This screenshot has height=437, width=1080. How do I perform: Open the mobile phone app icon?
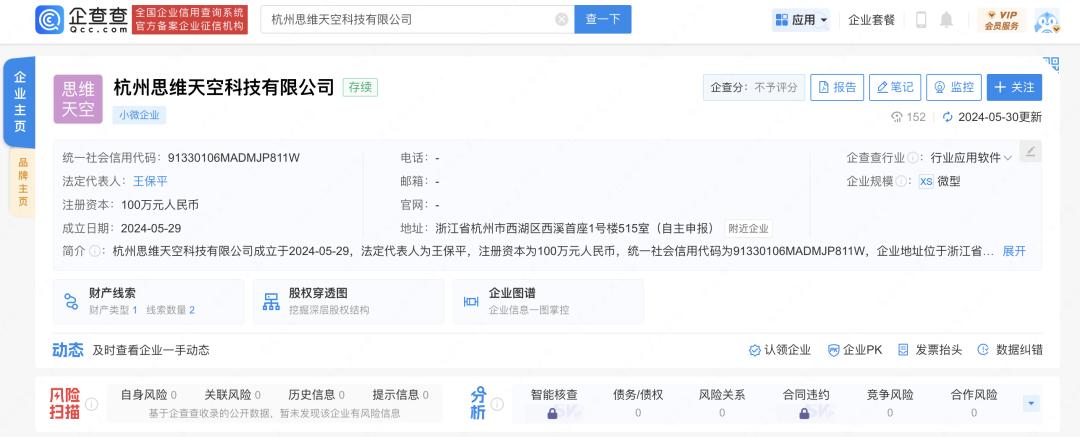pos(921,19)
